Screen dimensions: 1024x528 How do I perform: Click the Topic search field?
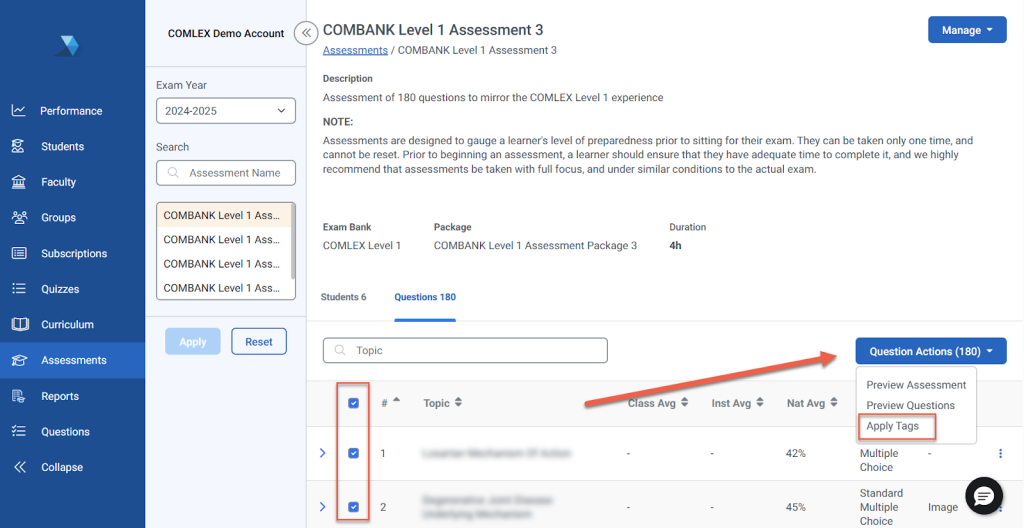465,351
